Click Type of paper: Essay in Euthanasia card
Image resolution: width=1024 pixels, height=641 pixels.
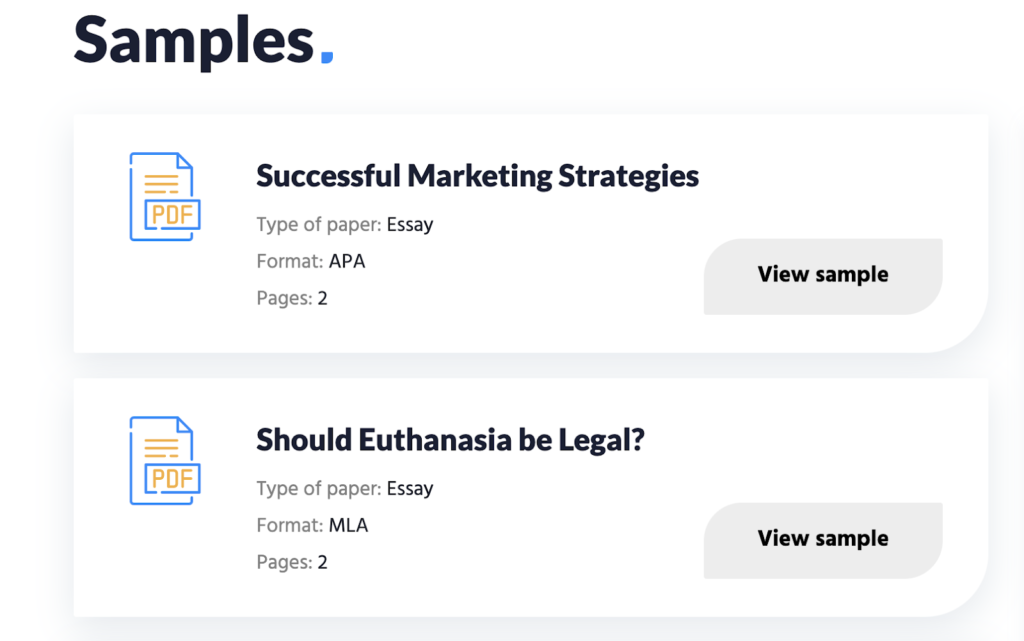[x=345, y=488]
